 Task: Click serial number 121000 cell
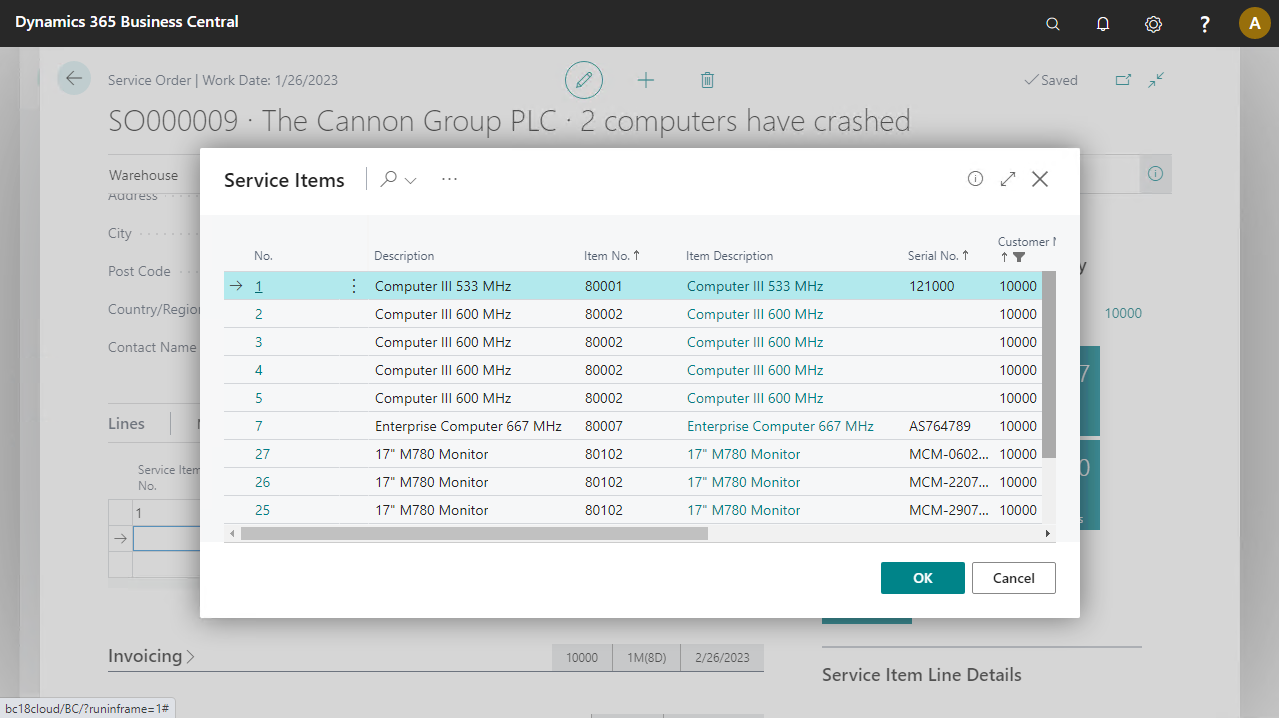[932, 286]
